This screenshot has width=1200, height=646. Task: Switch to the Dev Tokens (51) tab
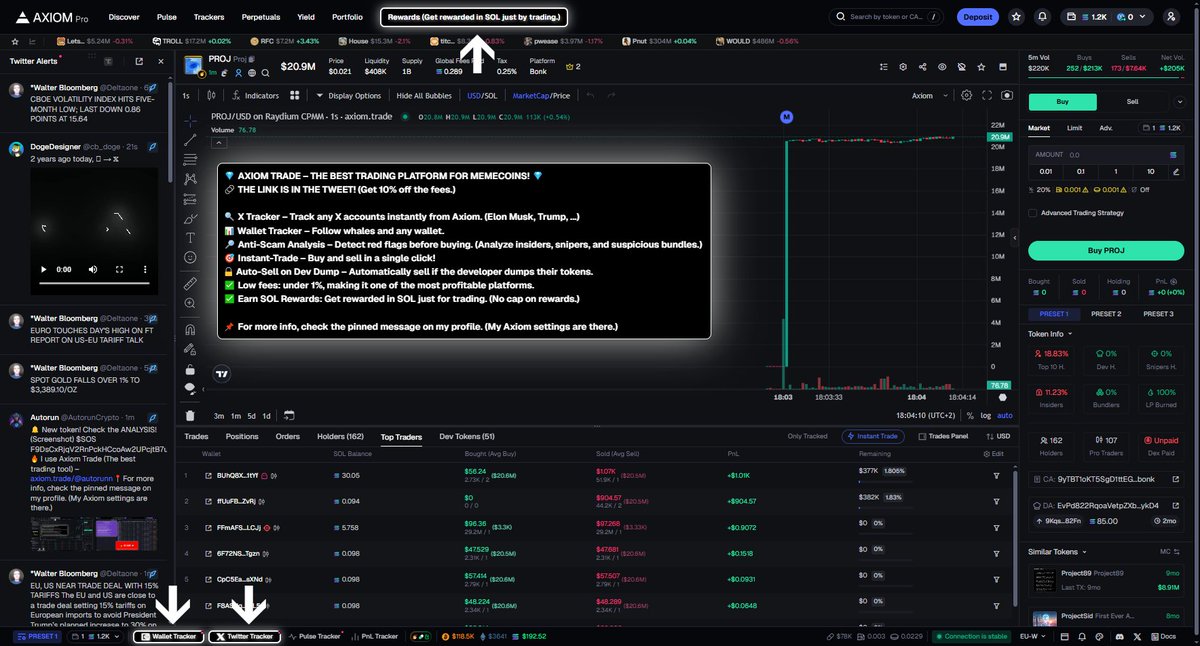[467, 436]
